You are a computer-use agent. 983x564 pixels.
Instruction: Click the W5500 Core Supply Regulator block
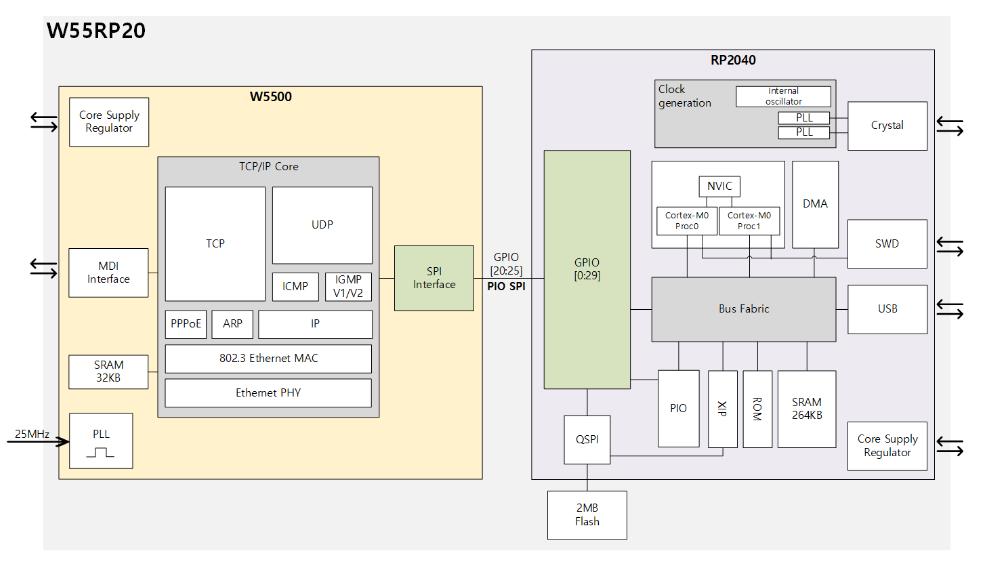tap(109, 122)
